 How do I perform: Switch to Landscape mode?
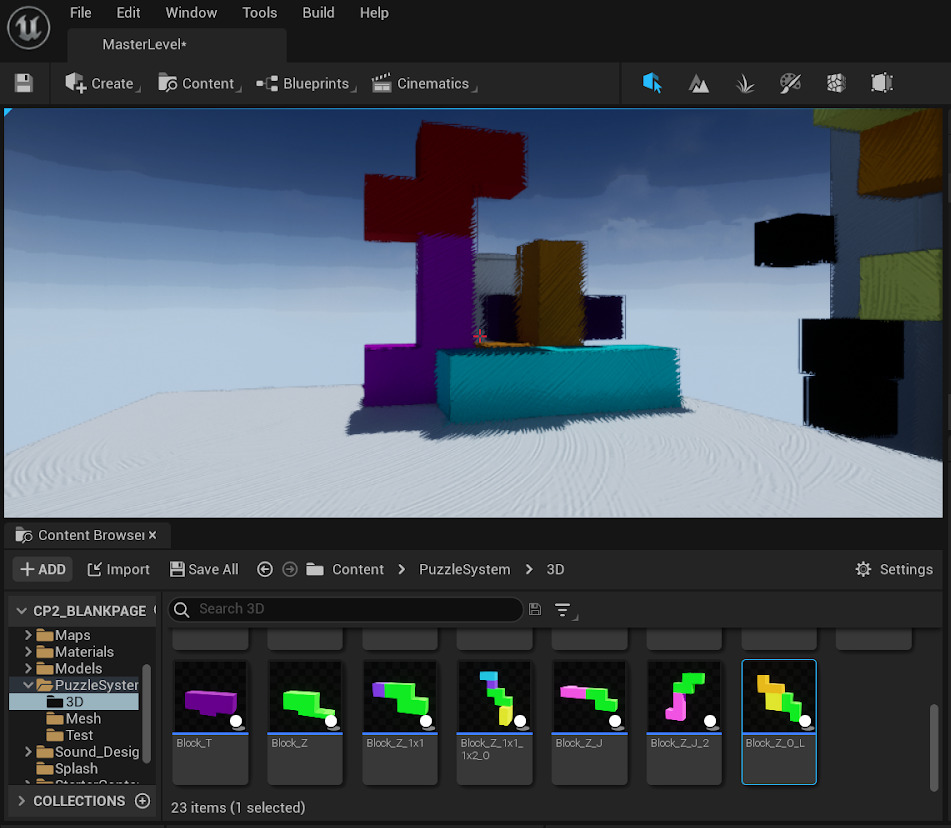click(x=699, y=84)
